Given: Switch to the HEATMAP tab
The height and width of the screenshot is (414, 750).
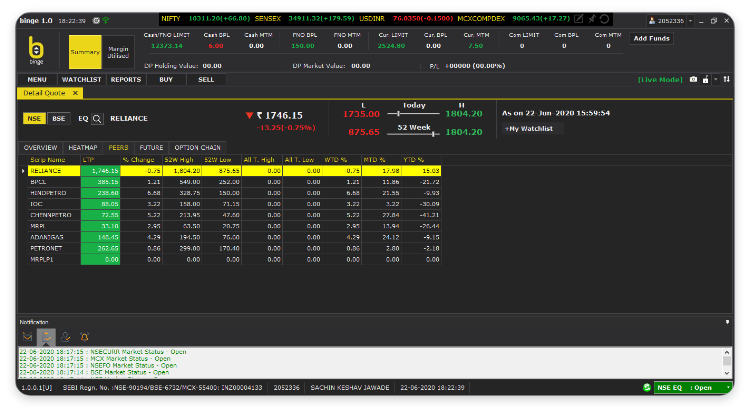Looking at the screenshot, I should pyautogui.click(x=83, y=148).
